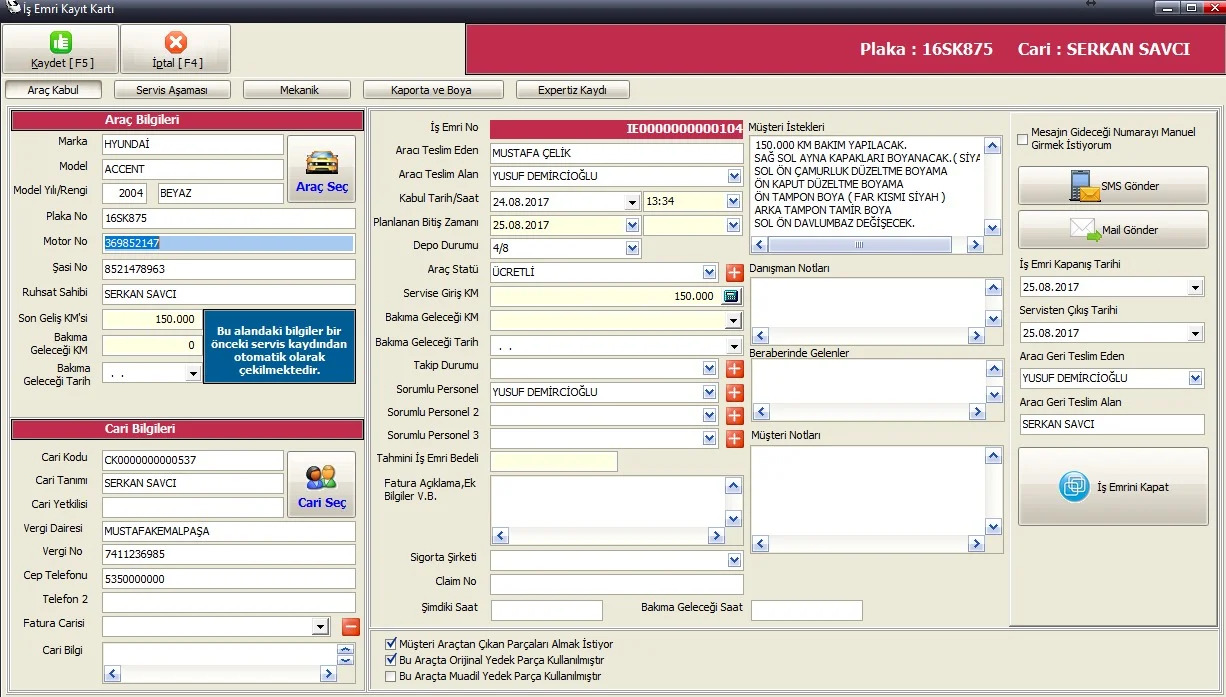Screen dimensions: 1226x697
Task: Switch to the Servis Aşaması tab
Action: [x=171, y=90]
